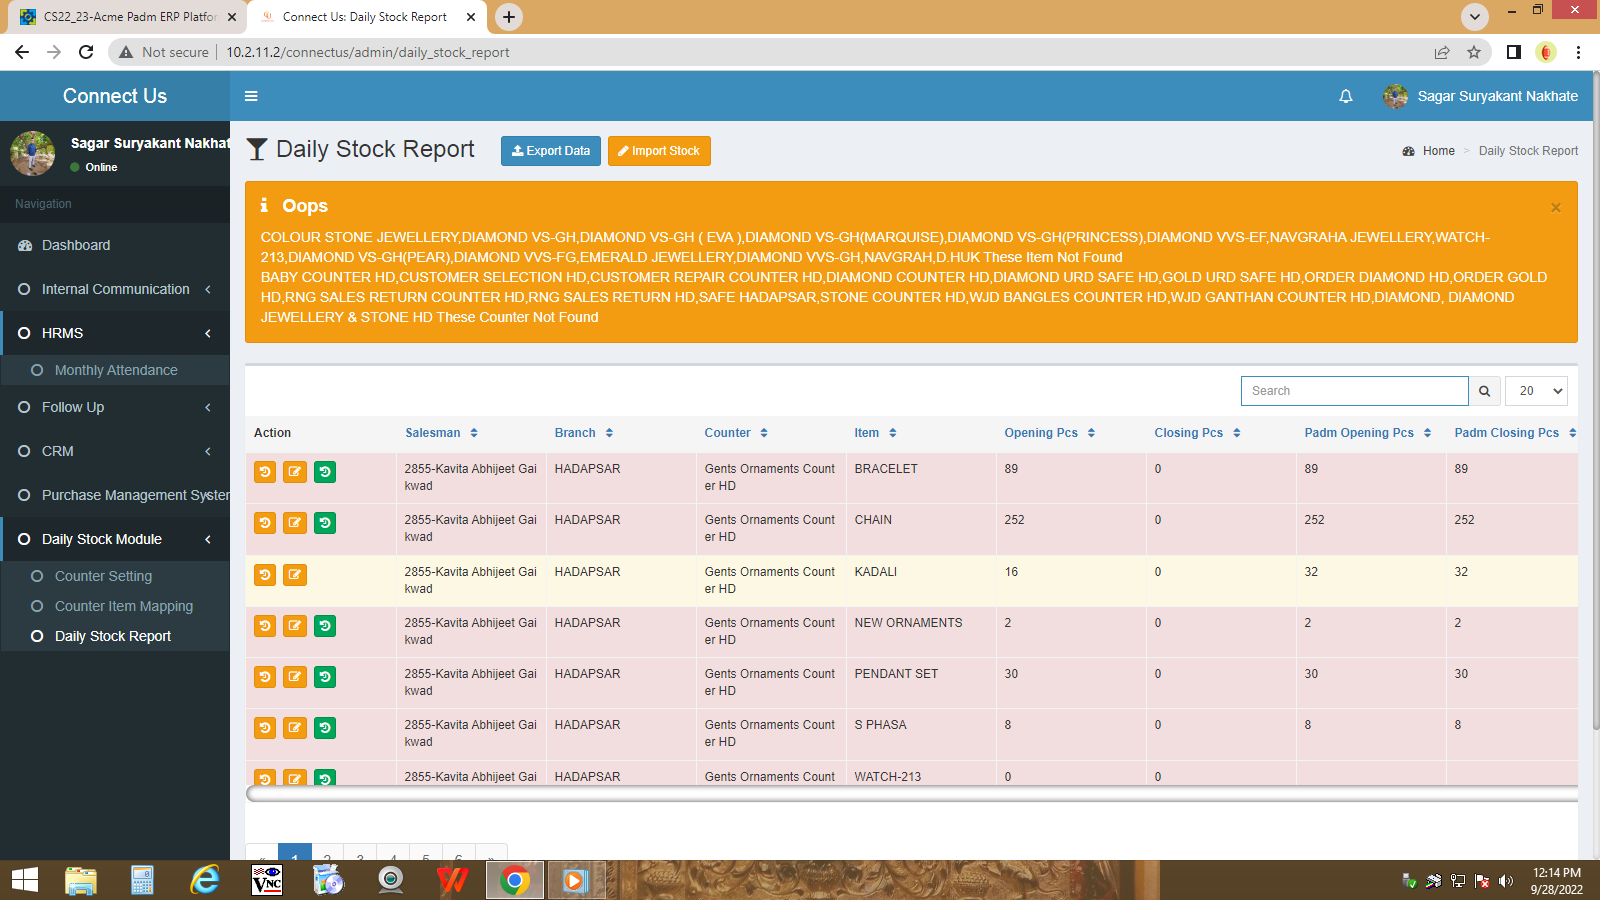Open Dashboard from sidebar
Image resolution: width=1600 pixels, height=900 pixels.
[x=115, y=245]
